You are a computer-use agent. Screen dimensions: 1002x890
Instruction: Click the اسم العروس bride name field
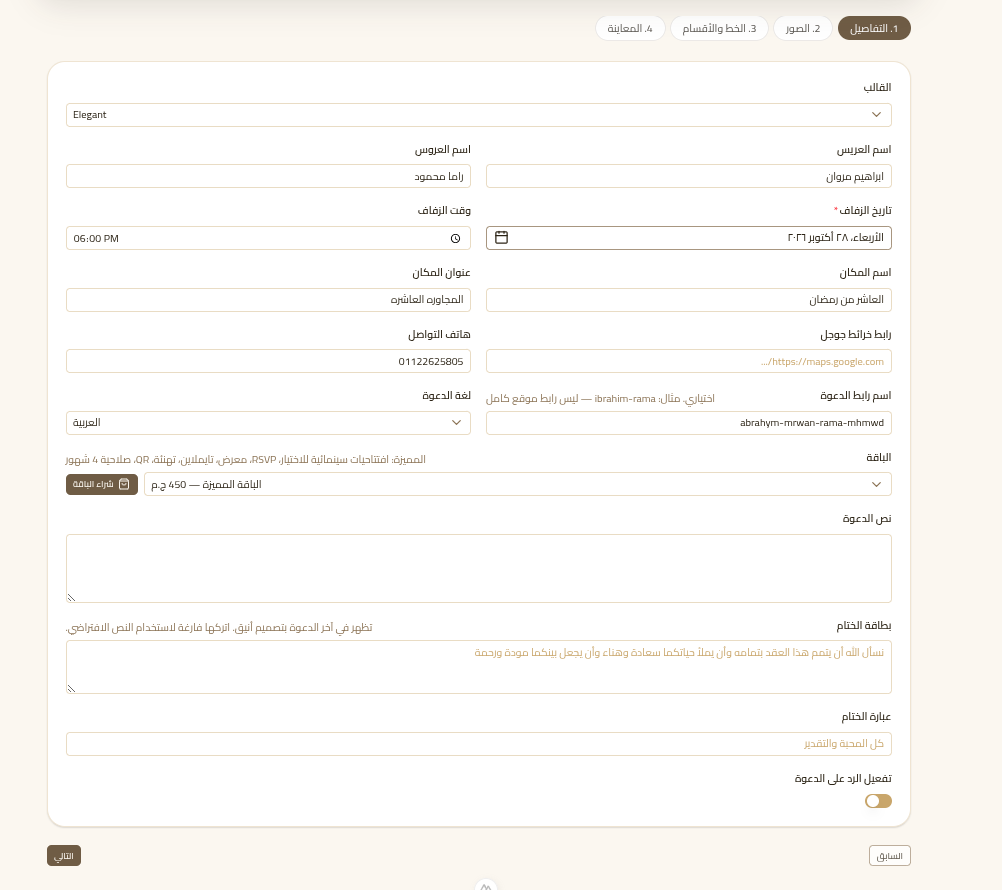268,176
